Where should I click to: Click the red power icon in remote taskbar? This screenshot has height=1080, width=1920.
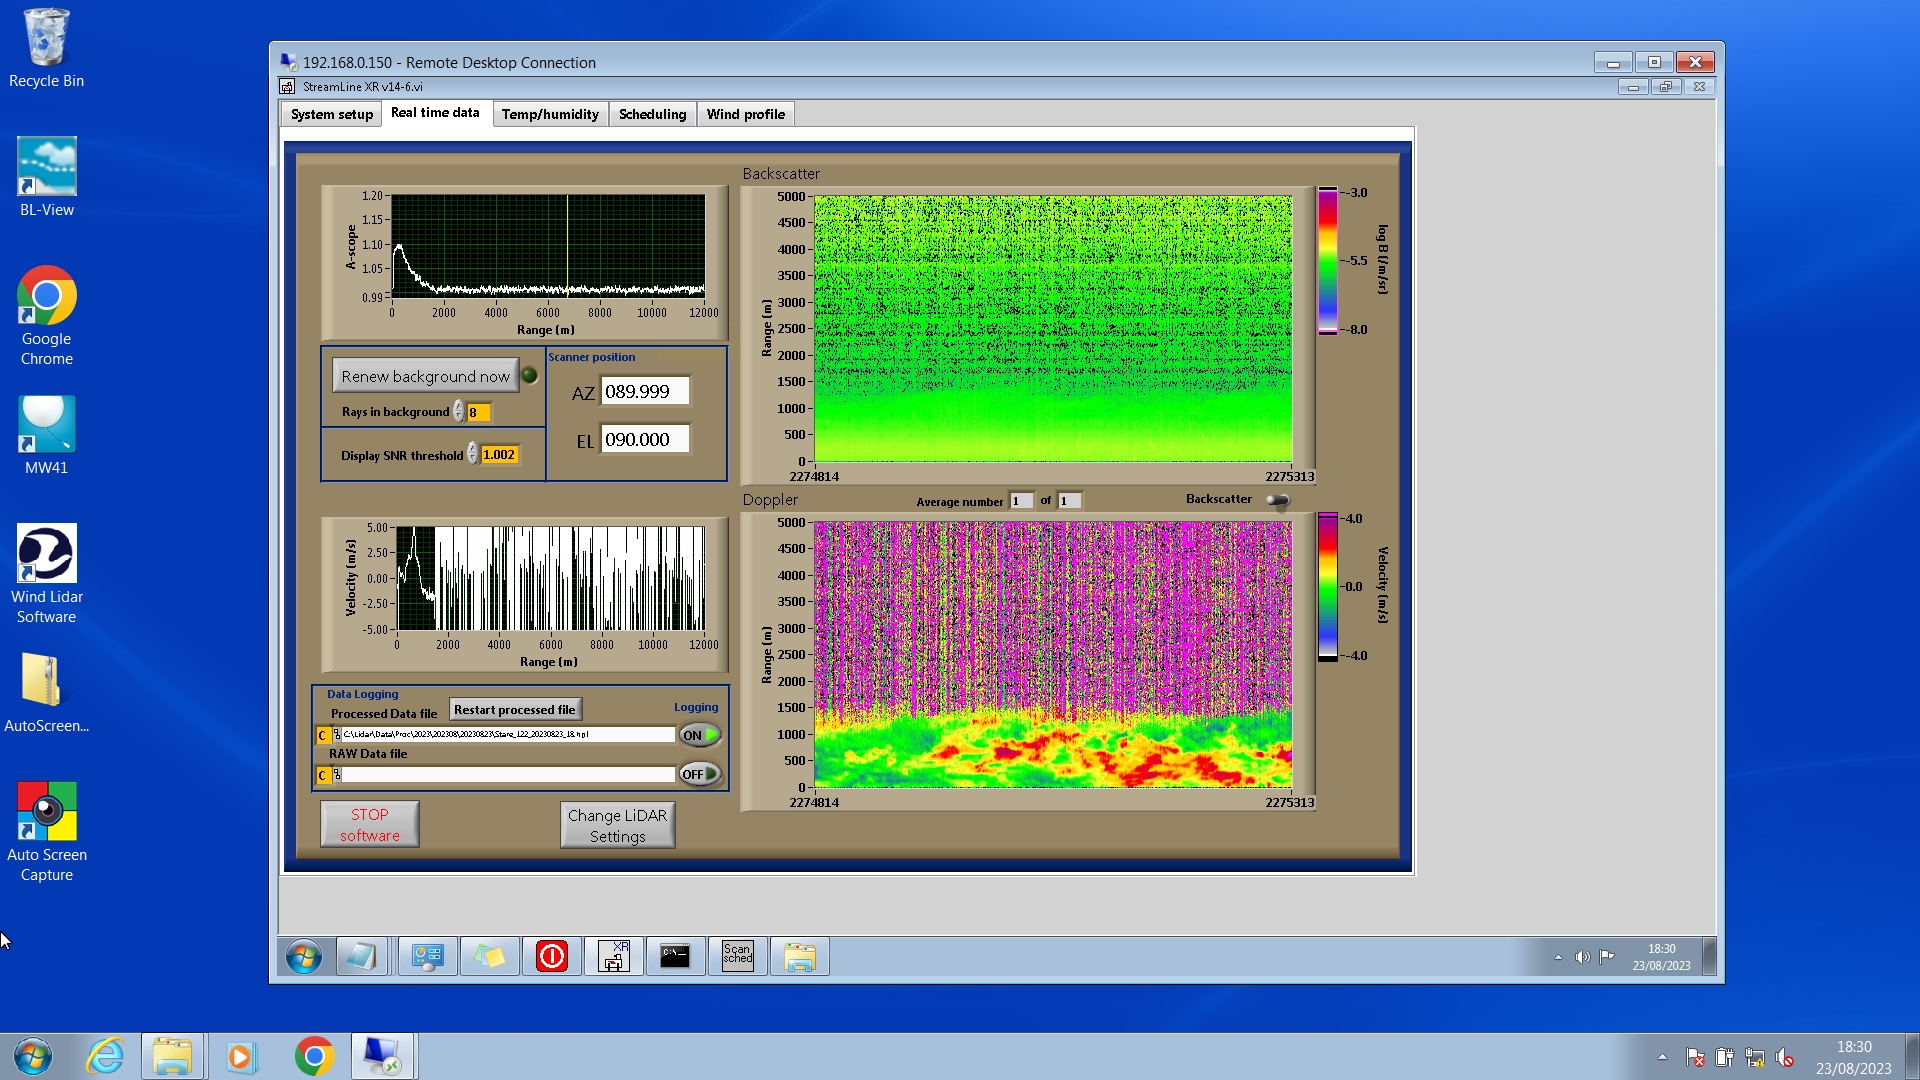[x=552, y=957]
